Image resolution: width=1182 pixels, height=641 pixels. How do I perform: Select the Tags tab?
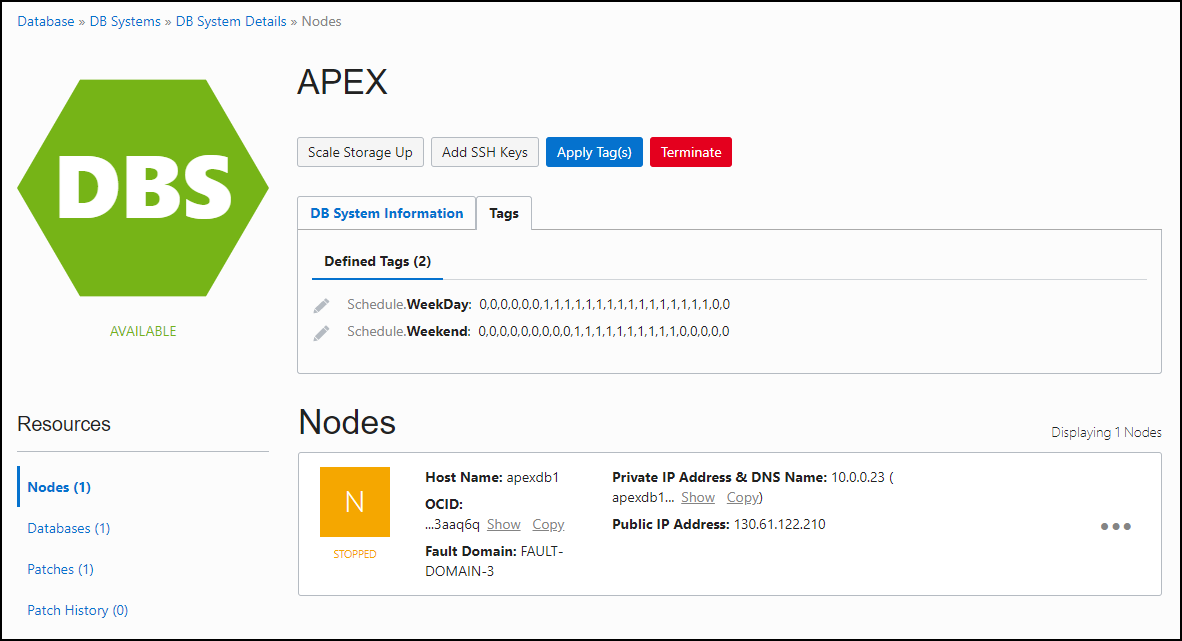(x=504, y=213)
